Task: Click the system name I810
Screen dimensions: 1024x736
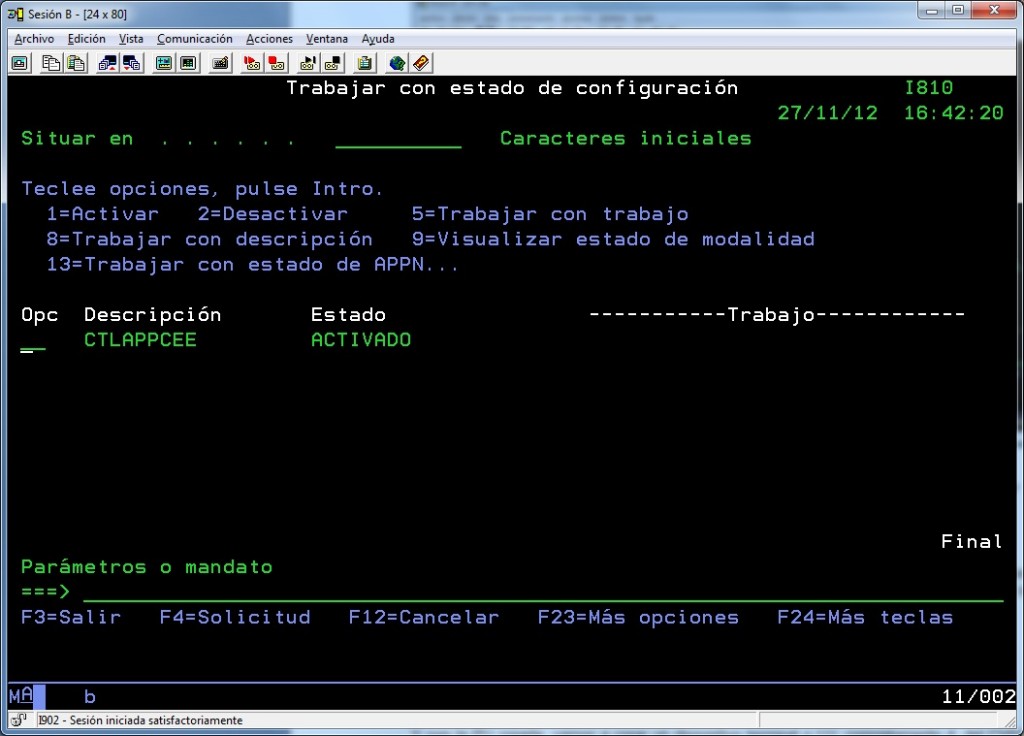Action: [x=929, y=88]
